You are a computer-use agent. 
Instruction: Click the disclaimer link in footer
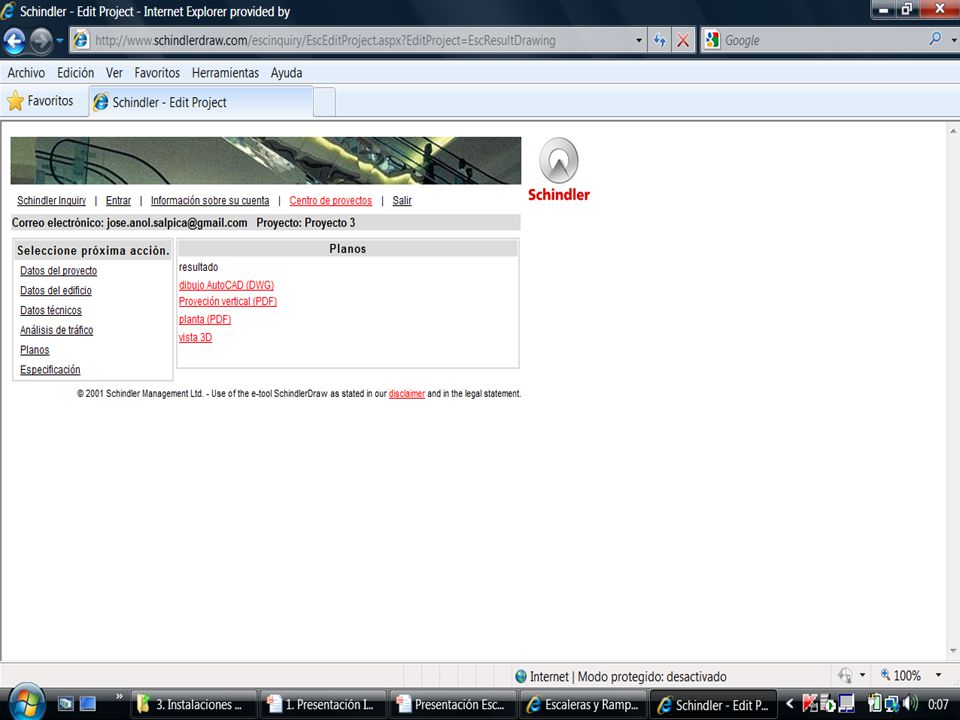(407, 394)
